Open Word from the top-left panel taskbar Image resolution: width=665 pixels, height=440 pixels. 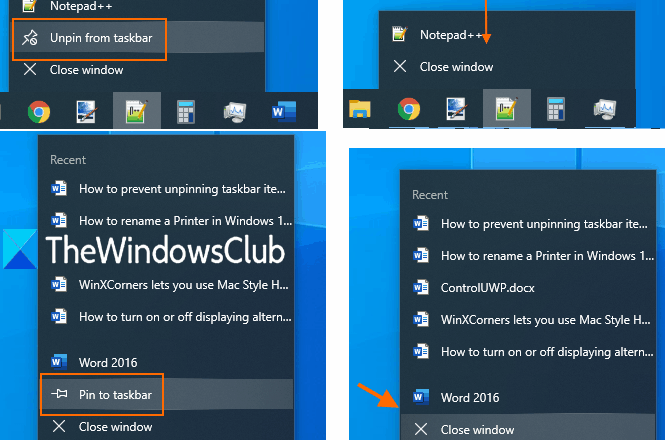click(284, 112)
